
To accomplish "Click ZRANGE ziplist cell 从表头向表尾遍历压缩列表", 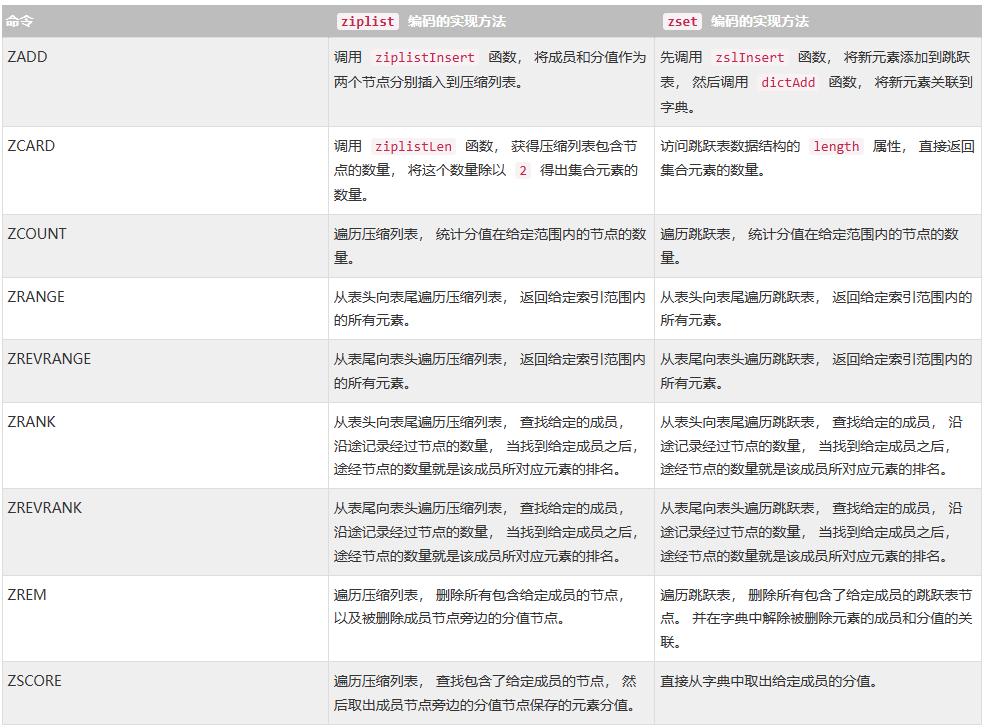I will pos(490,309).
